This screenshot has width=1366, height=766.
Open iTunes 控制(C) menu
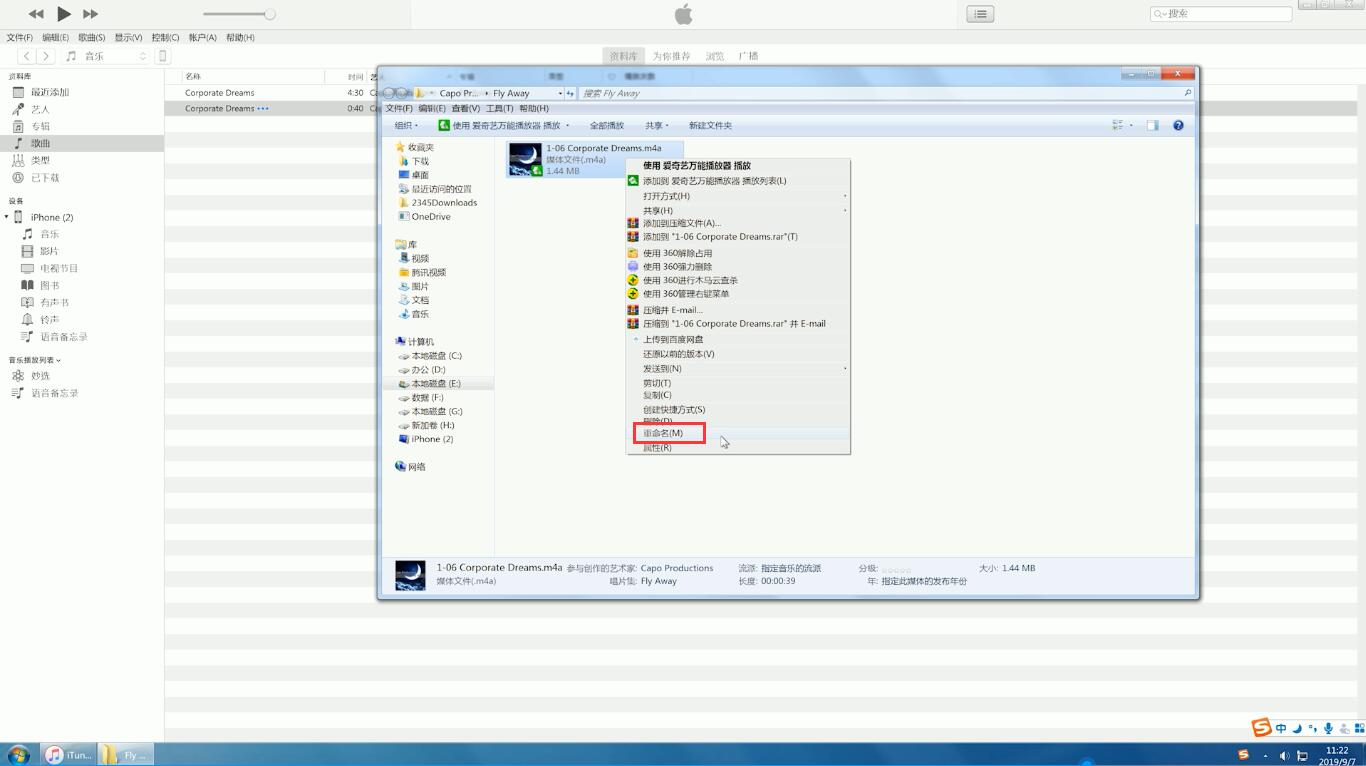[165, 37]
